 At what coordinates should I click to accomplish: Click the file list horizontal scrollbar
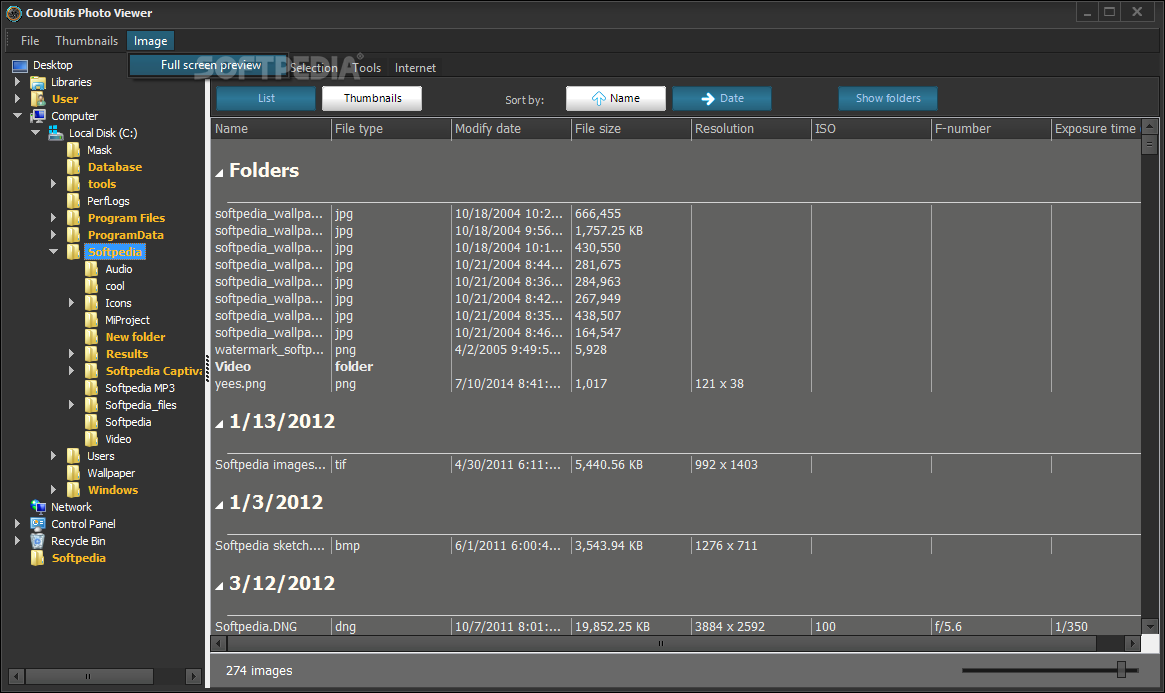click(661, 643)
